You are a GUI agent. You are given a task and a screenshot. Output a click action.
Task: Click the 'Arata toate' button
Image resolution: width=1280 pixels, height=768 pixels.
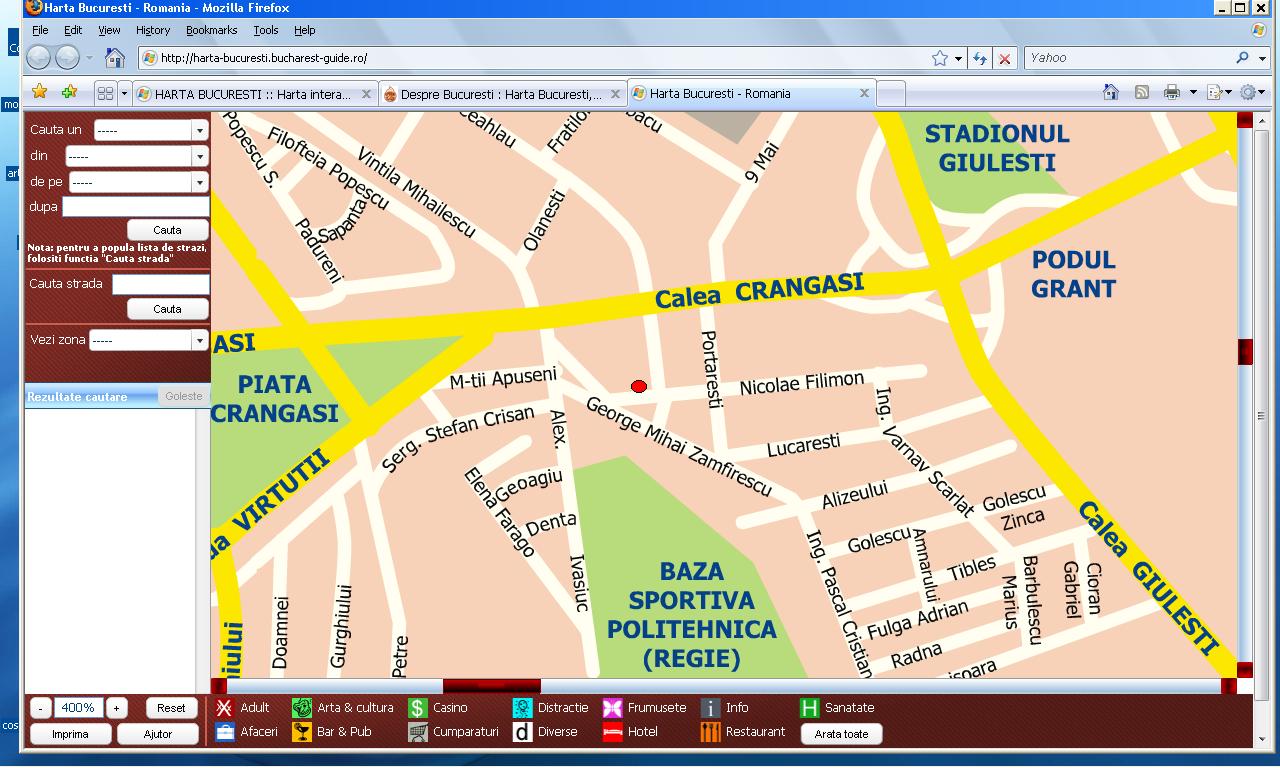(x=841, y=734)
